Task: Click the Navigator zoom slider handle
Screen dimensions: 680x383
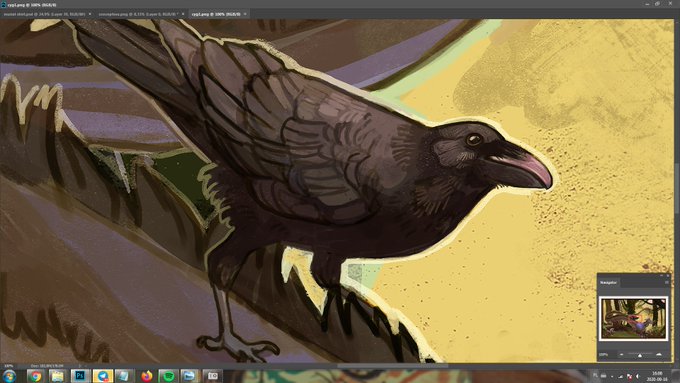Action: click(x=640, y=356)
